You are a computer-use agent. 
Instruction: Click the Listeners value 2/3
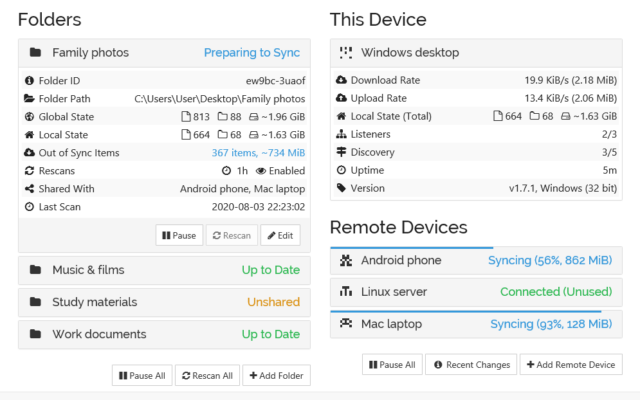[x=609, y=134]
